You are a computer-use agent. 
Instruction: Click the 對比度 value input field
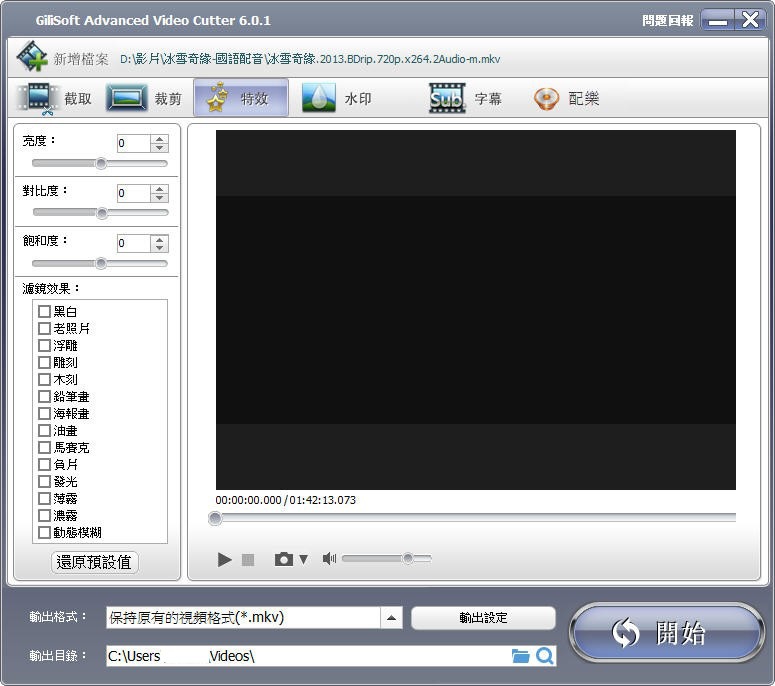pyautogui.click(x=133, y=193)
